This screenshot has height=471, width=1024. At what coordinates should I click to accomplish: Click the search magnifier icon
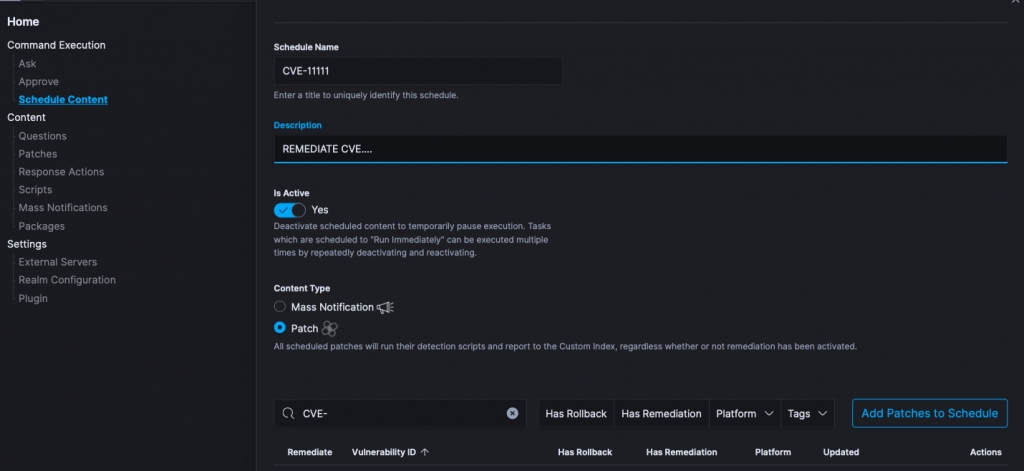pos(288,413)
